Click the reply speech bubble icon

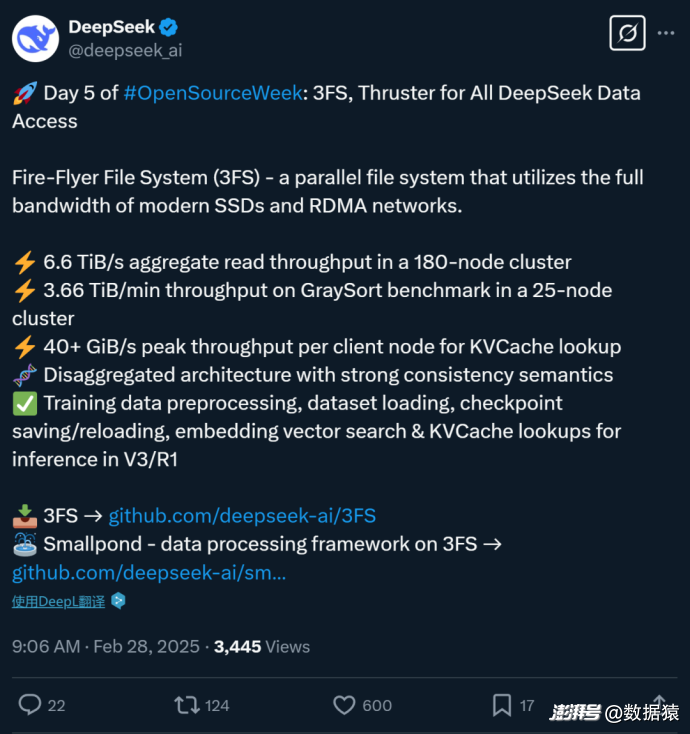30,705
